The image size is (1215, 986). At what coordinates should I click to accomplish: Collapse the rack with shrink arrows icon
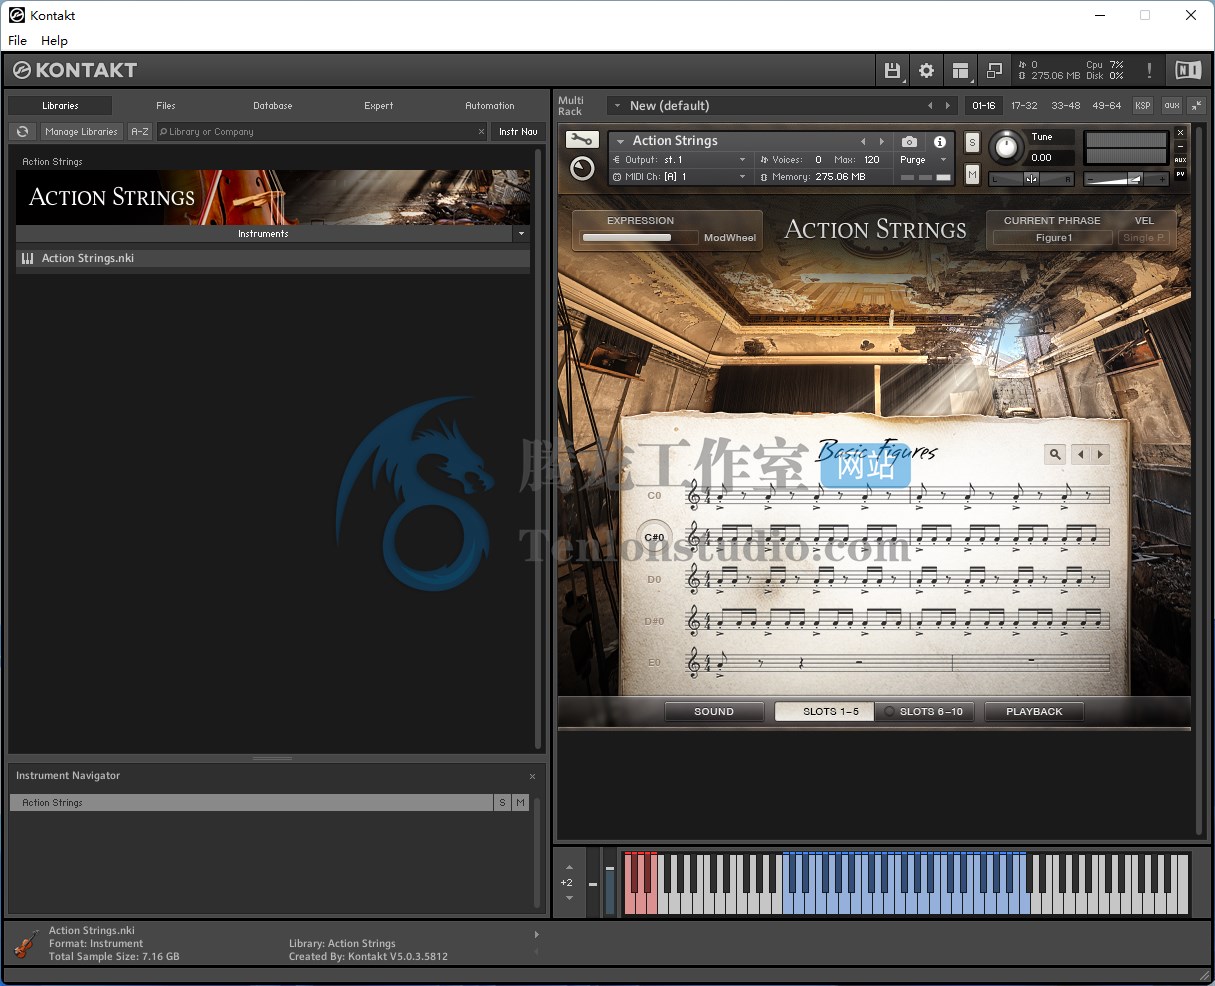(1197, 105)
